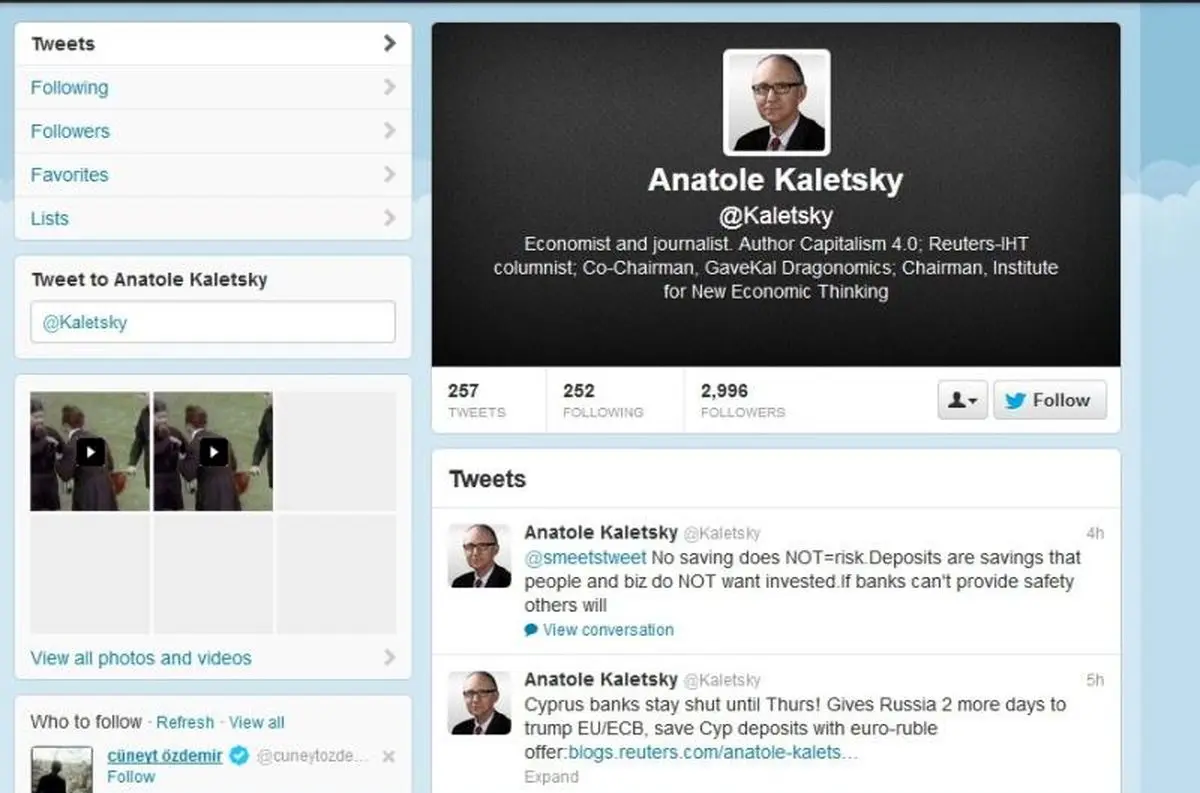This screenshot has height=793, width=1200.
Task: Refresh the Who to follow suggestions
Action: pyautogui.click(x=185, y=722)
